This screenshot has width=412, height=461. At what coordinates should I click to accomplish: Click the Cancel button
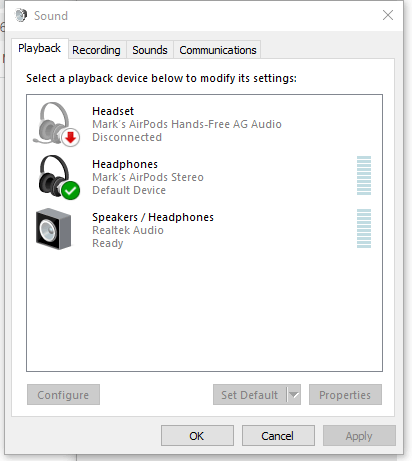[278, 436]
